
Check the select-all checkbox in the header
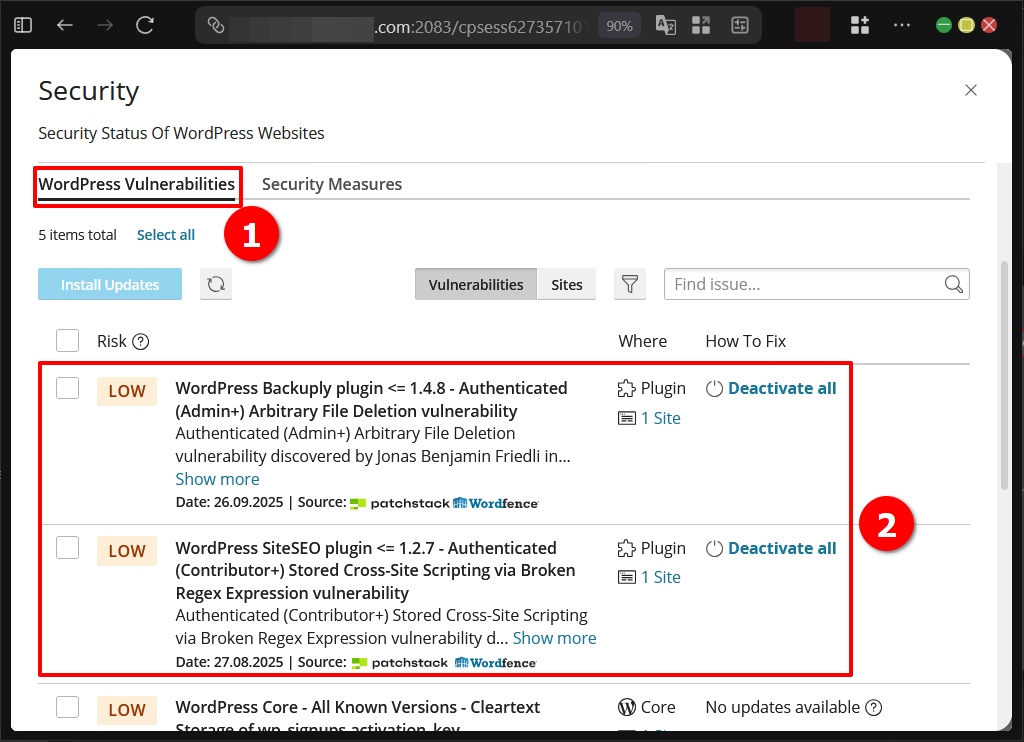(67, 340)
